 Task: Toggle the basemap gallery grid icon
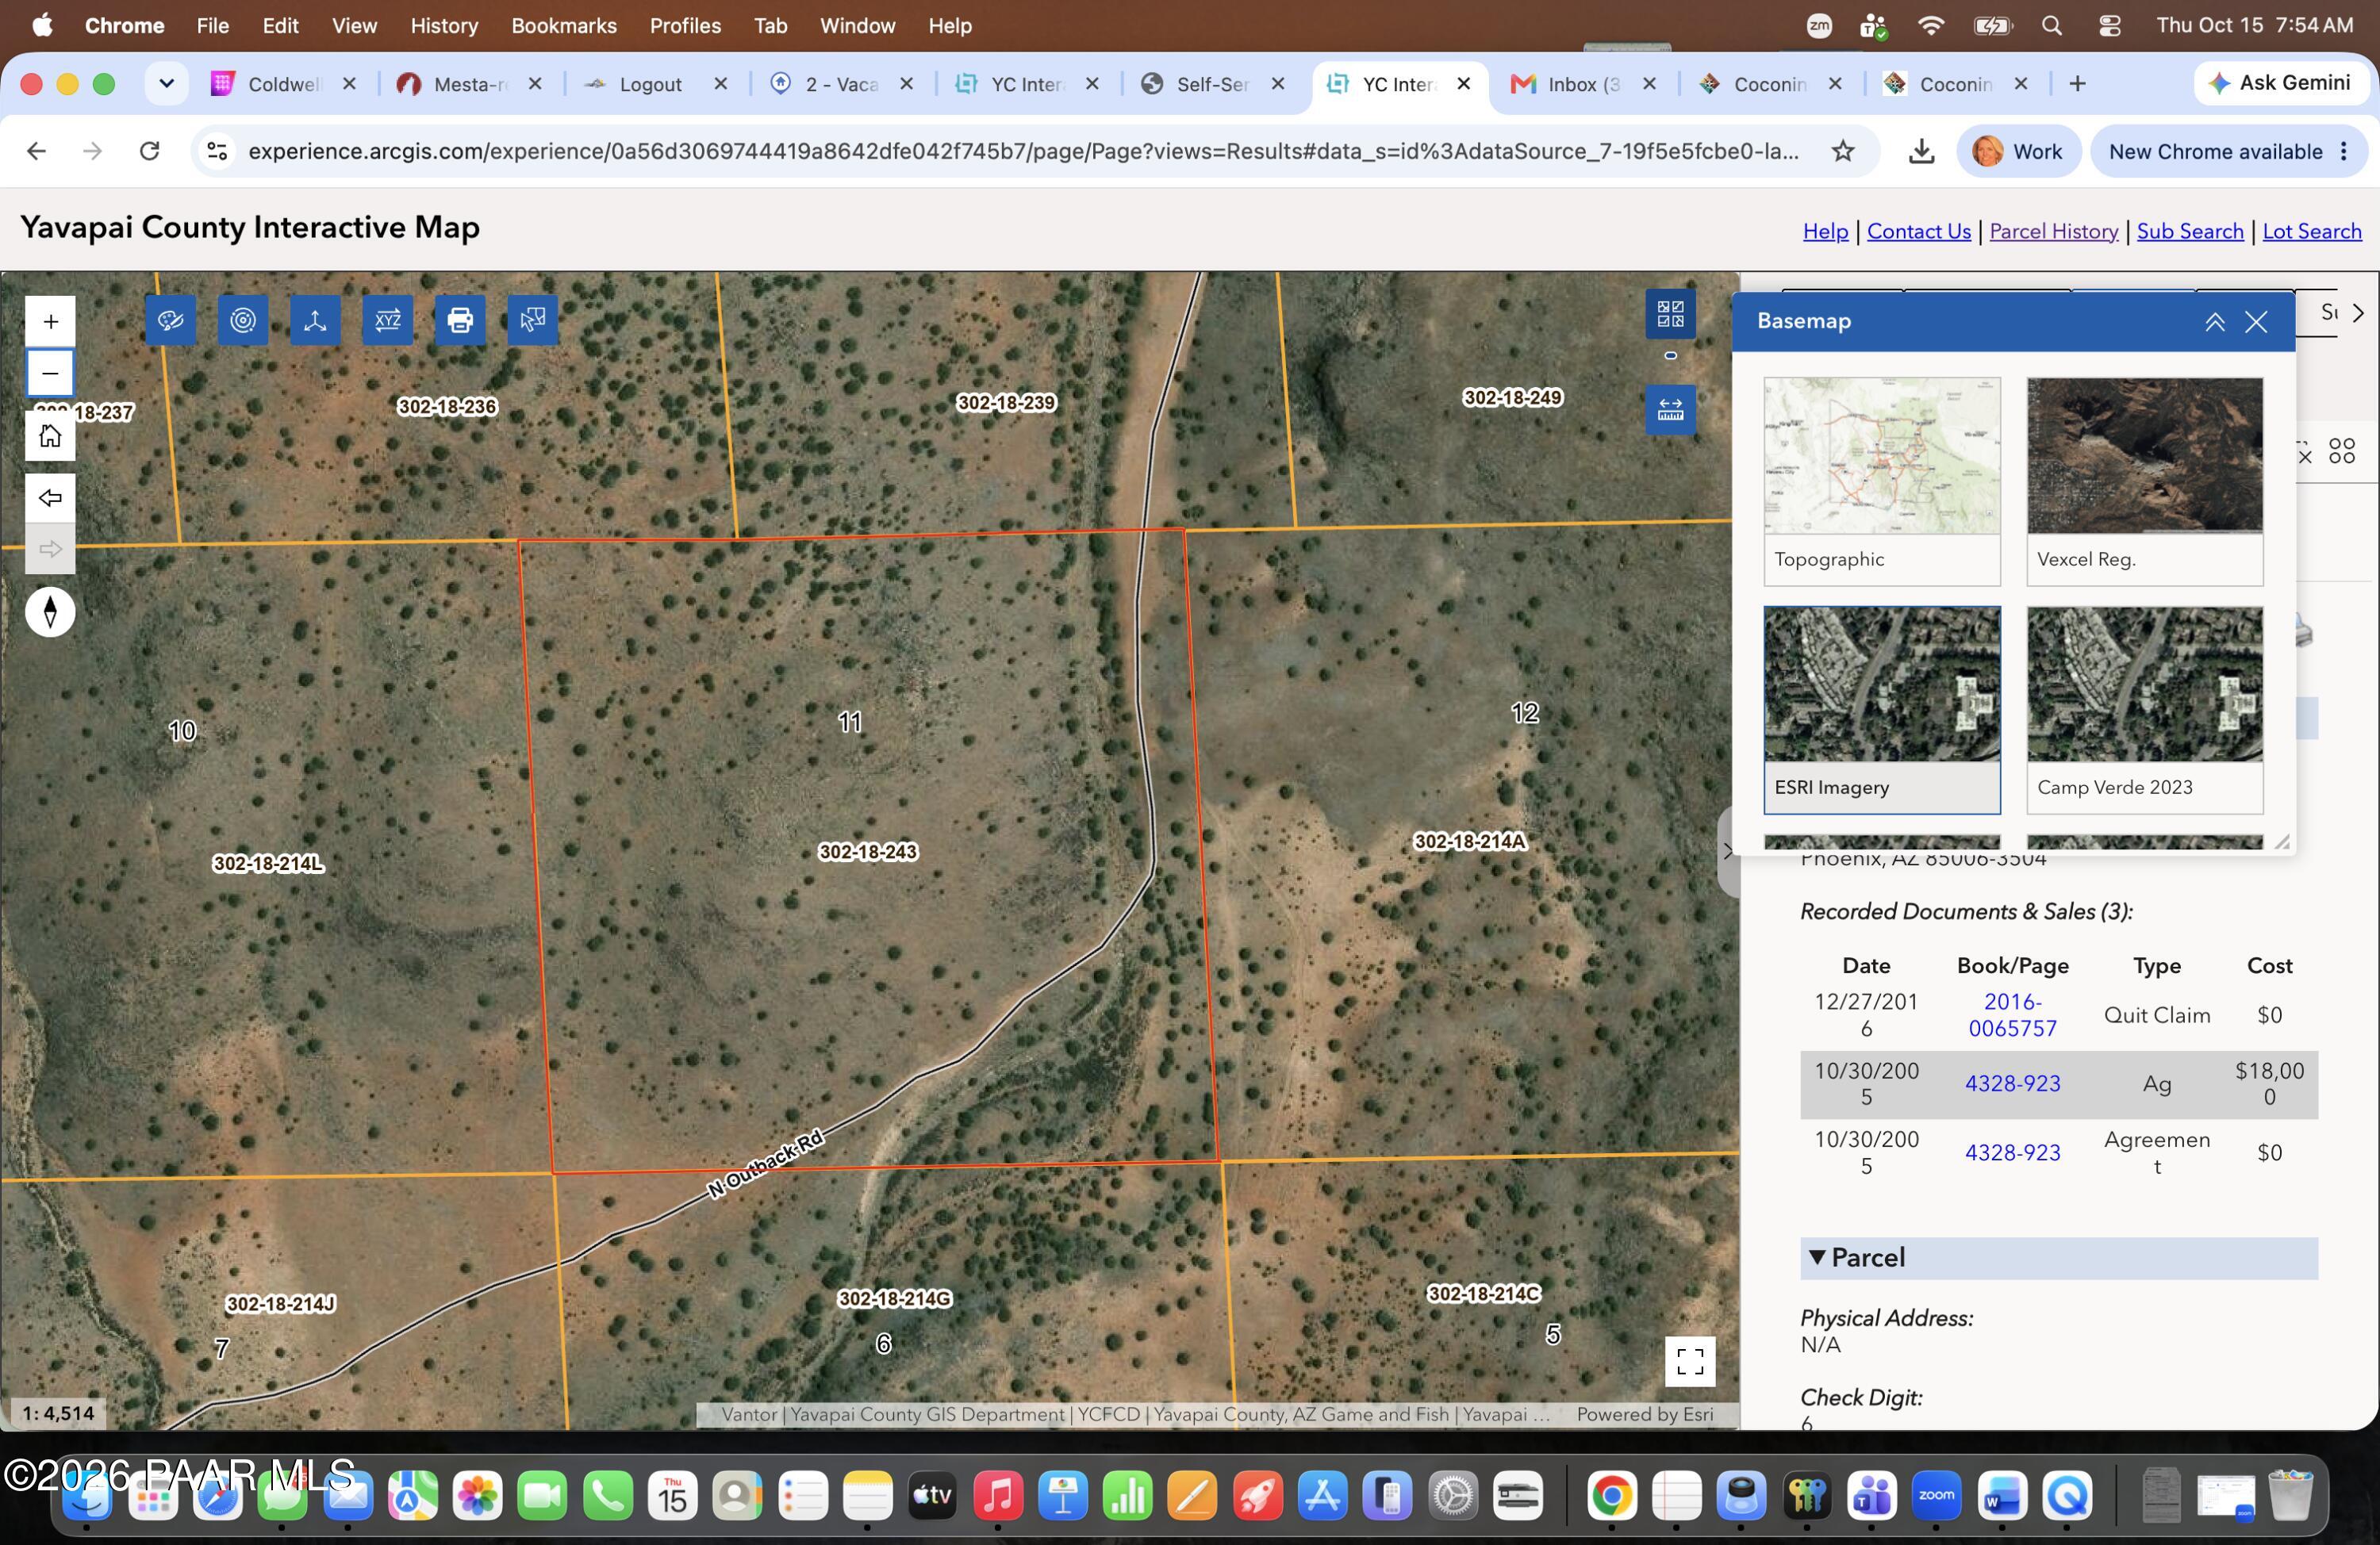tap(1670, 314)
